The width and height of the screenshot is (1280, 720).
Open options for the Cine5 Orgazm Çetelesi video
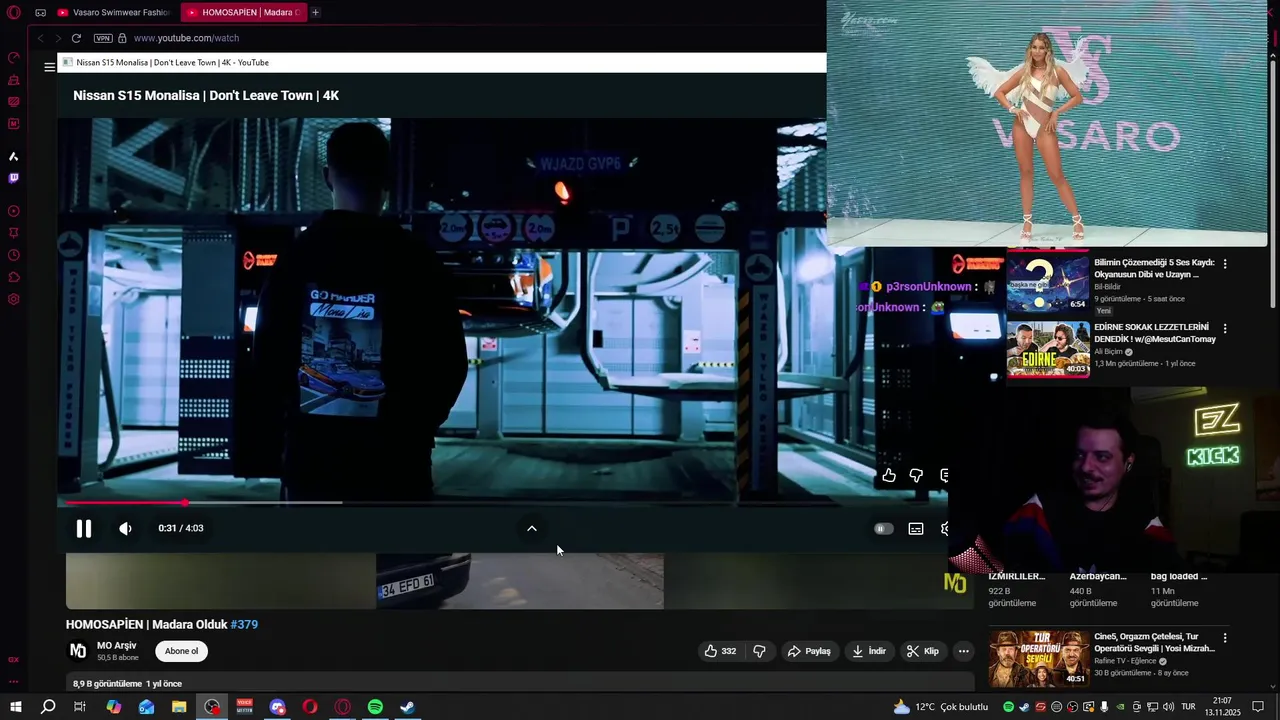(x=1225, y=638)
